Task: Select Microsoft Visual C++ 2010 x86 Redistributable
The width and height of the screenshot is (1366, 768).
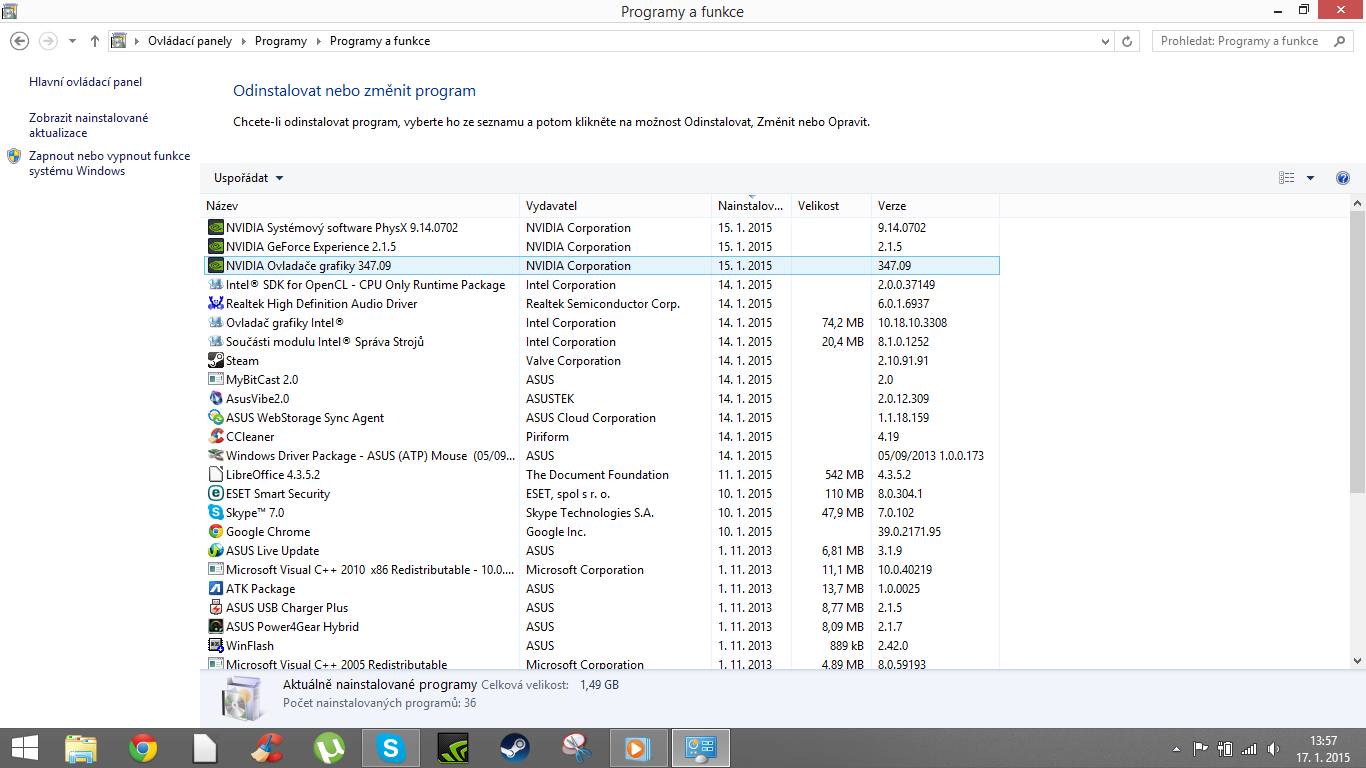Action: (601, 570)
